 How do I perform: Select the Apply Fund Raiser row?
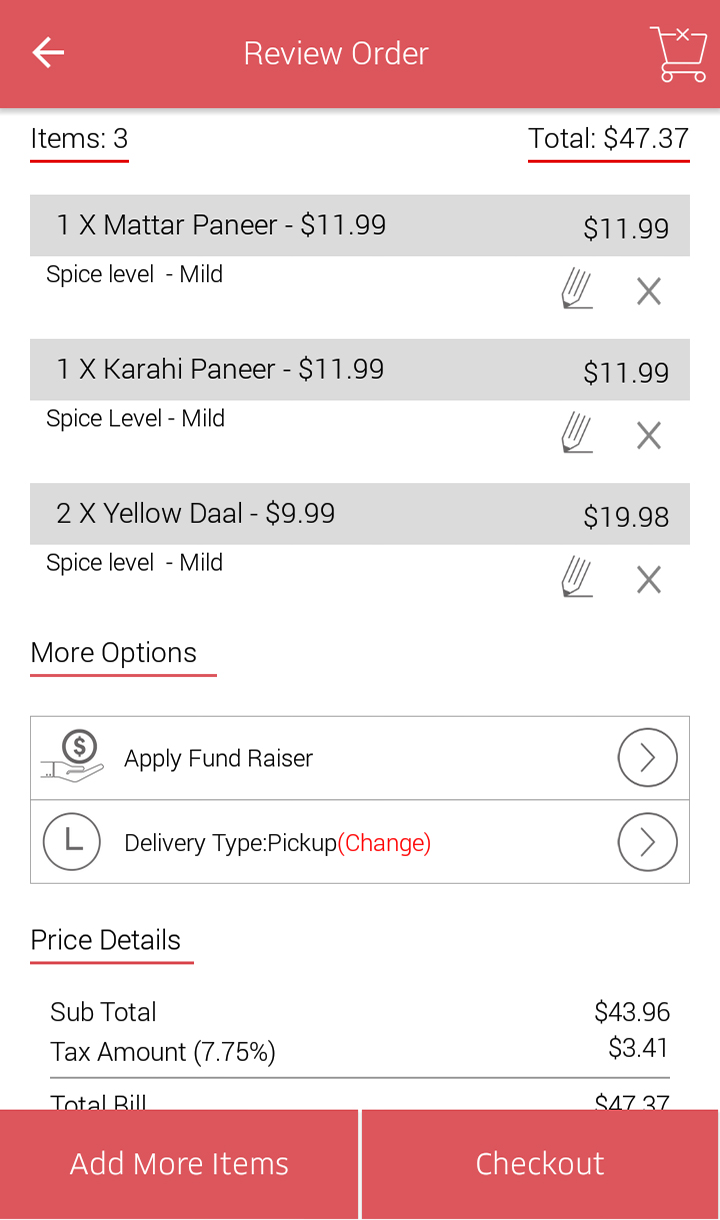point(300,758)
